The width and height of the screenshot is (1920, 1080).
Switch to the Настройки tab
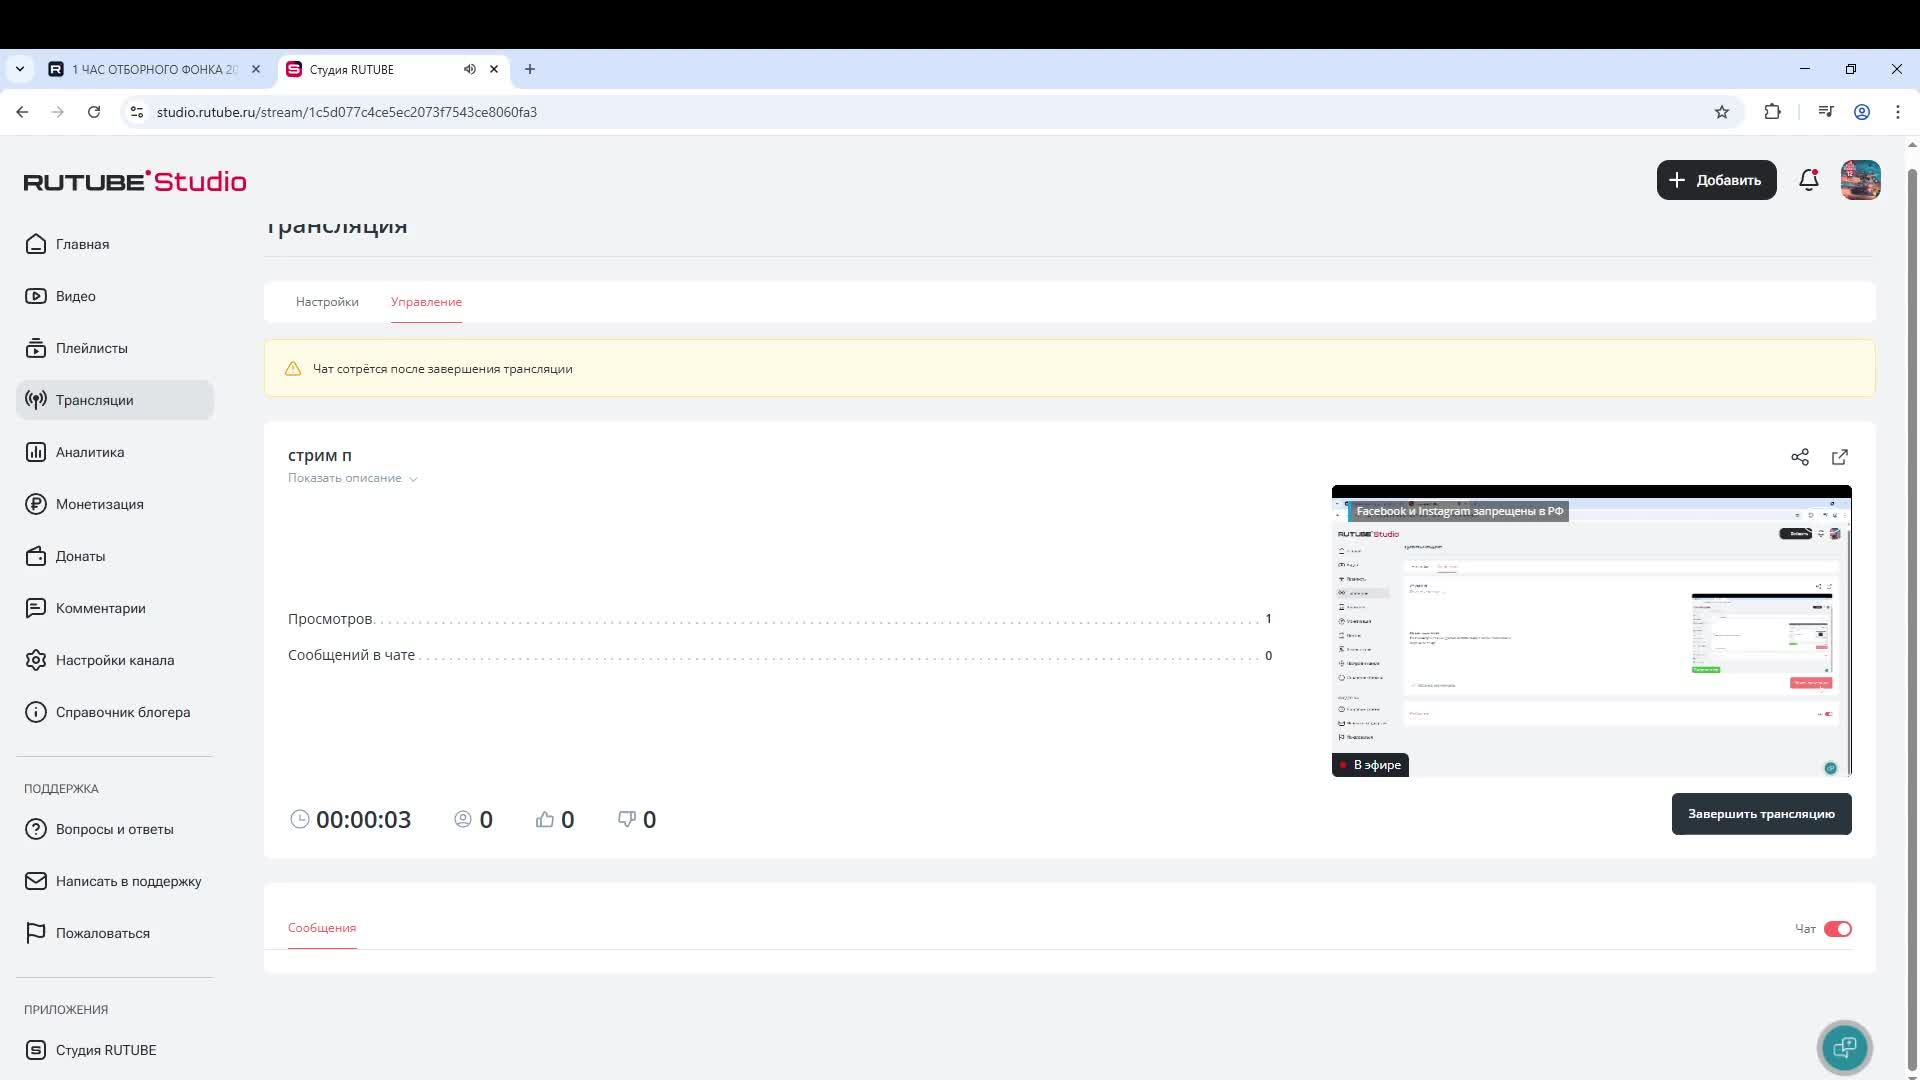pyautogui.click(x=327, y=302)
